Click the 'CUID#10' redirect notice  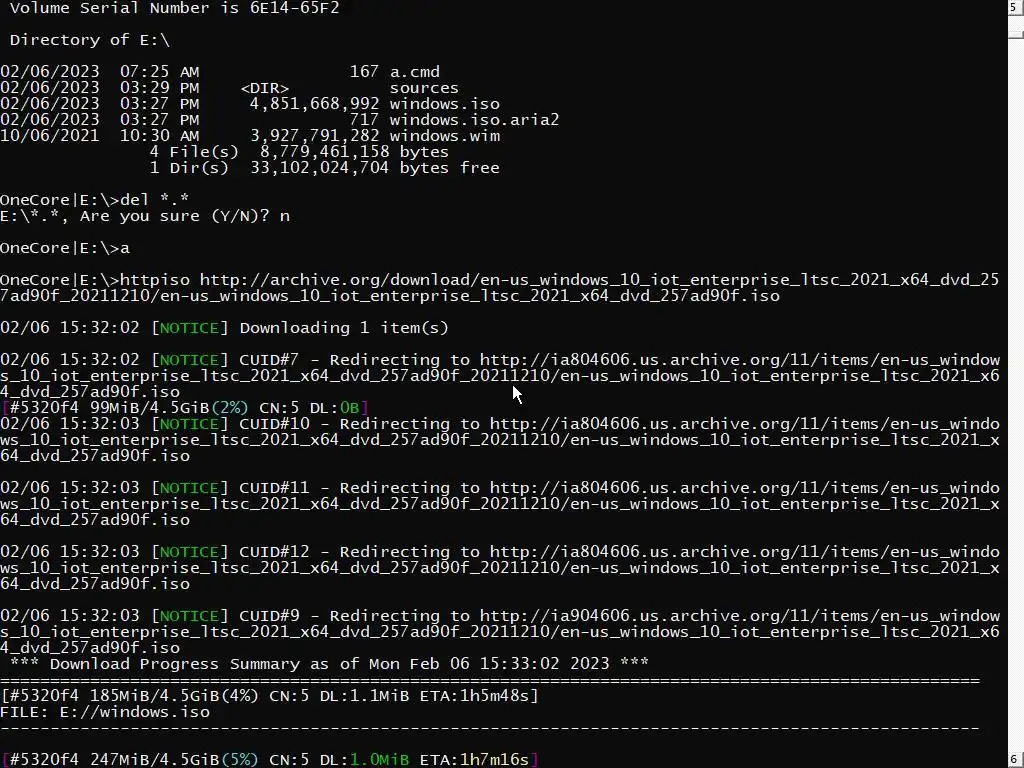click(500, 440)
